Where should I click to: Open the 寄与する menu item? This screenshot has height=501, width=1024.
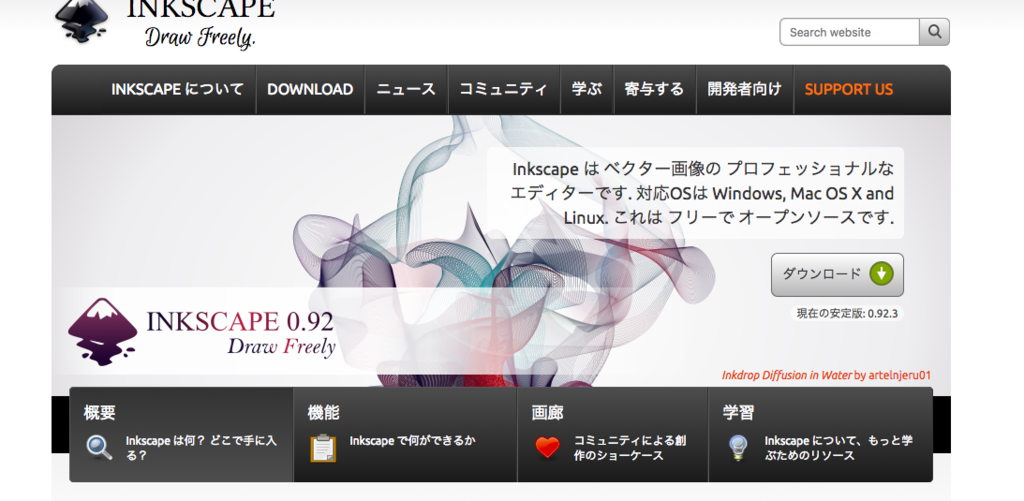tap(654, 89)
